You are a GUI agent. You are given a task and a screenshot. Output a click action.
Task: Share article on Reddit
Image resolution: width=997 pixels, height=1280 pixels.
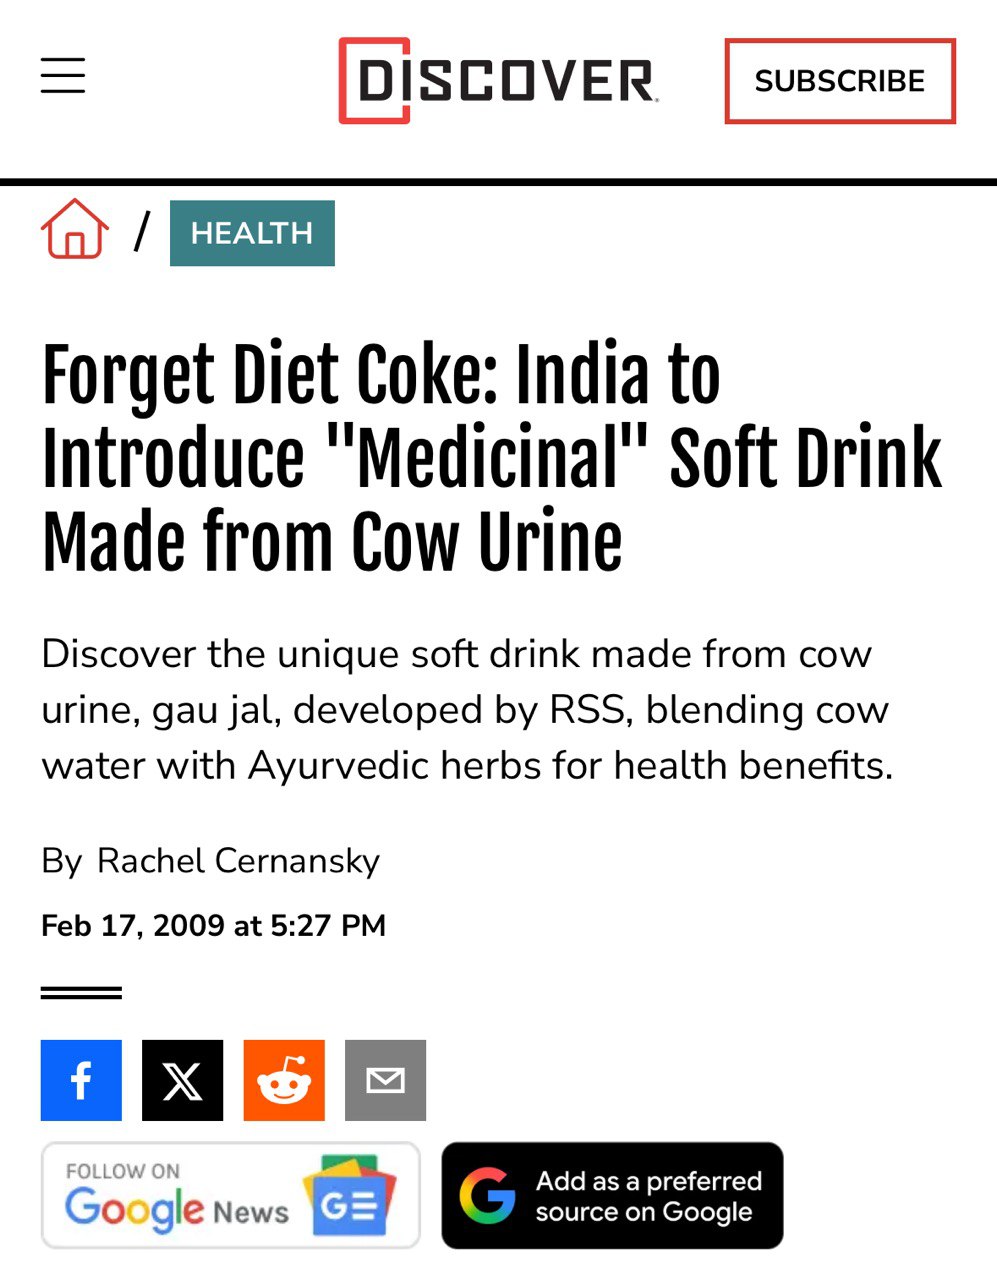284,1080
